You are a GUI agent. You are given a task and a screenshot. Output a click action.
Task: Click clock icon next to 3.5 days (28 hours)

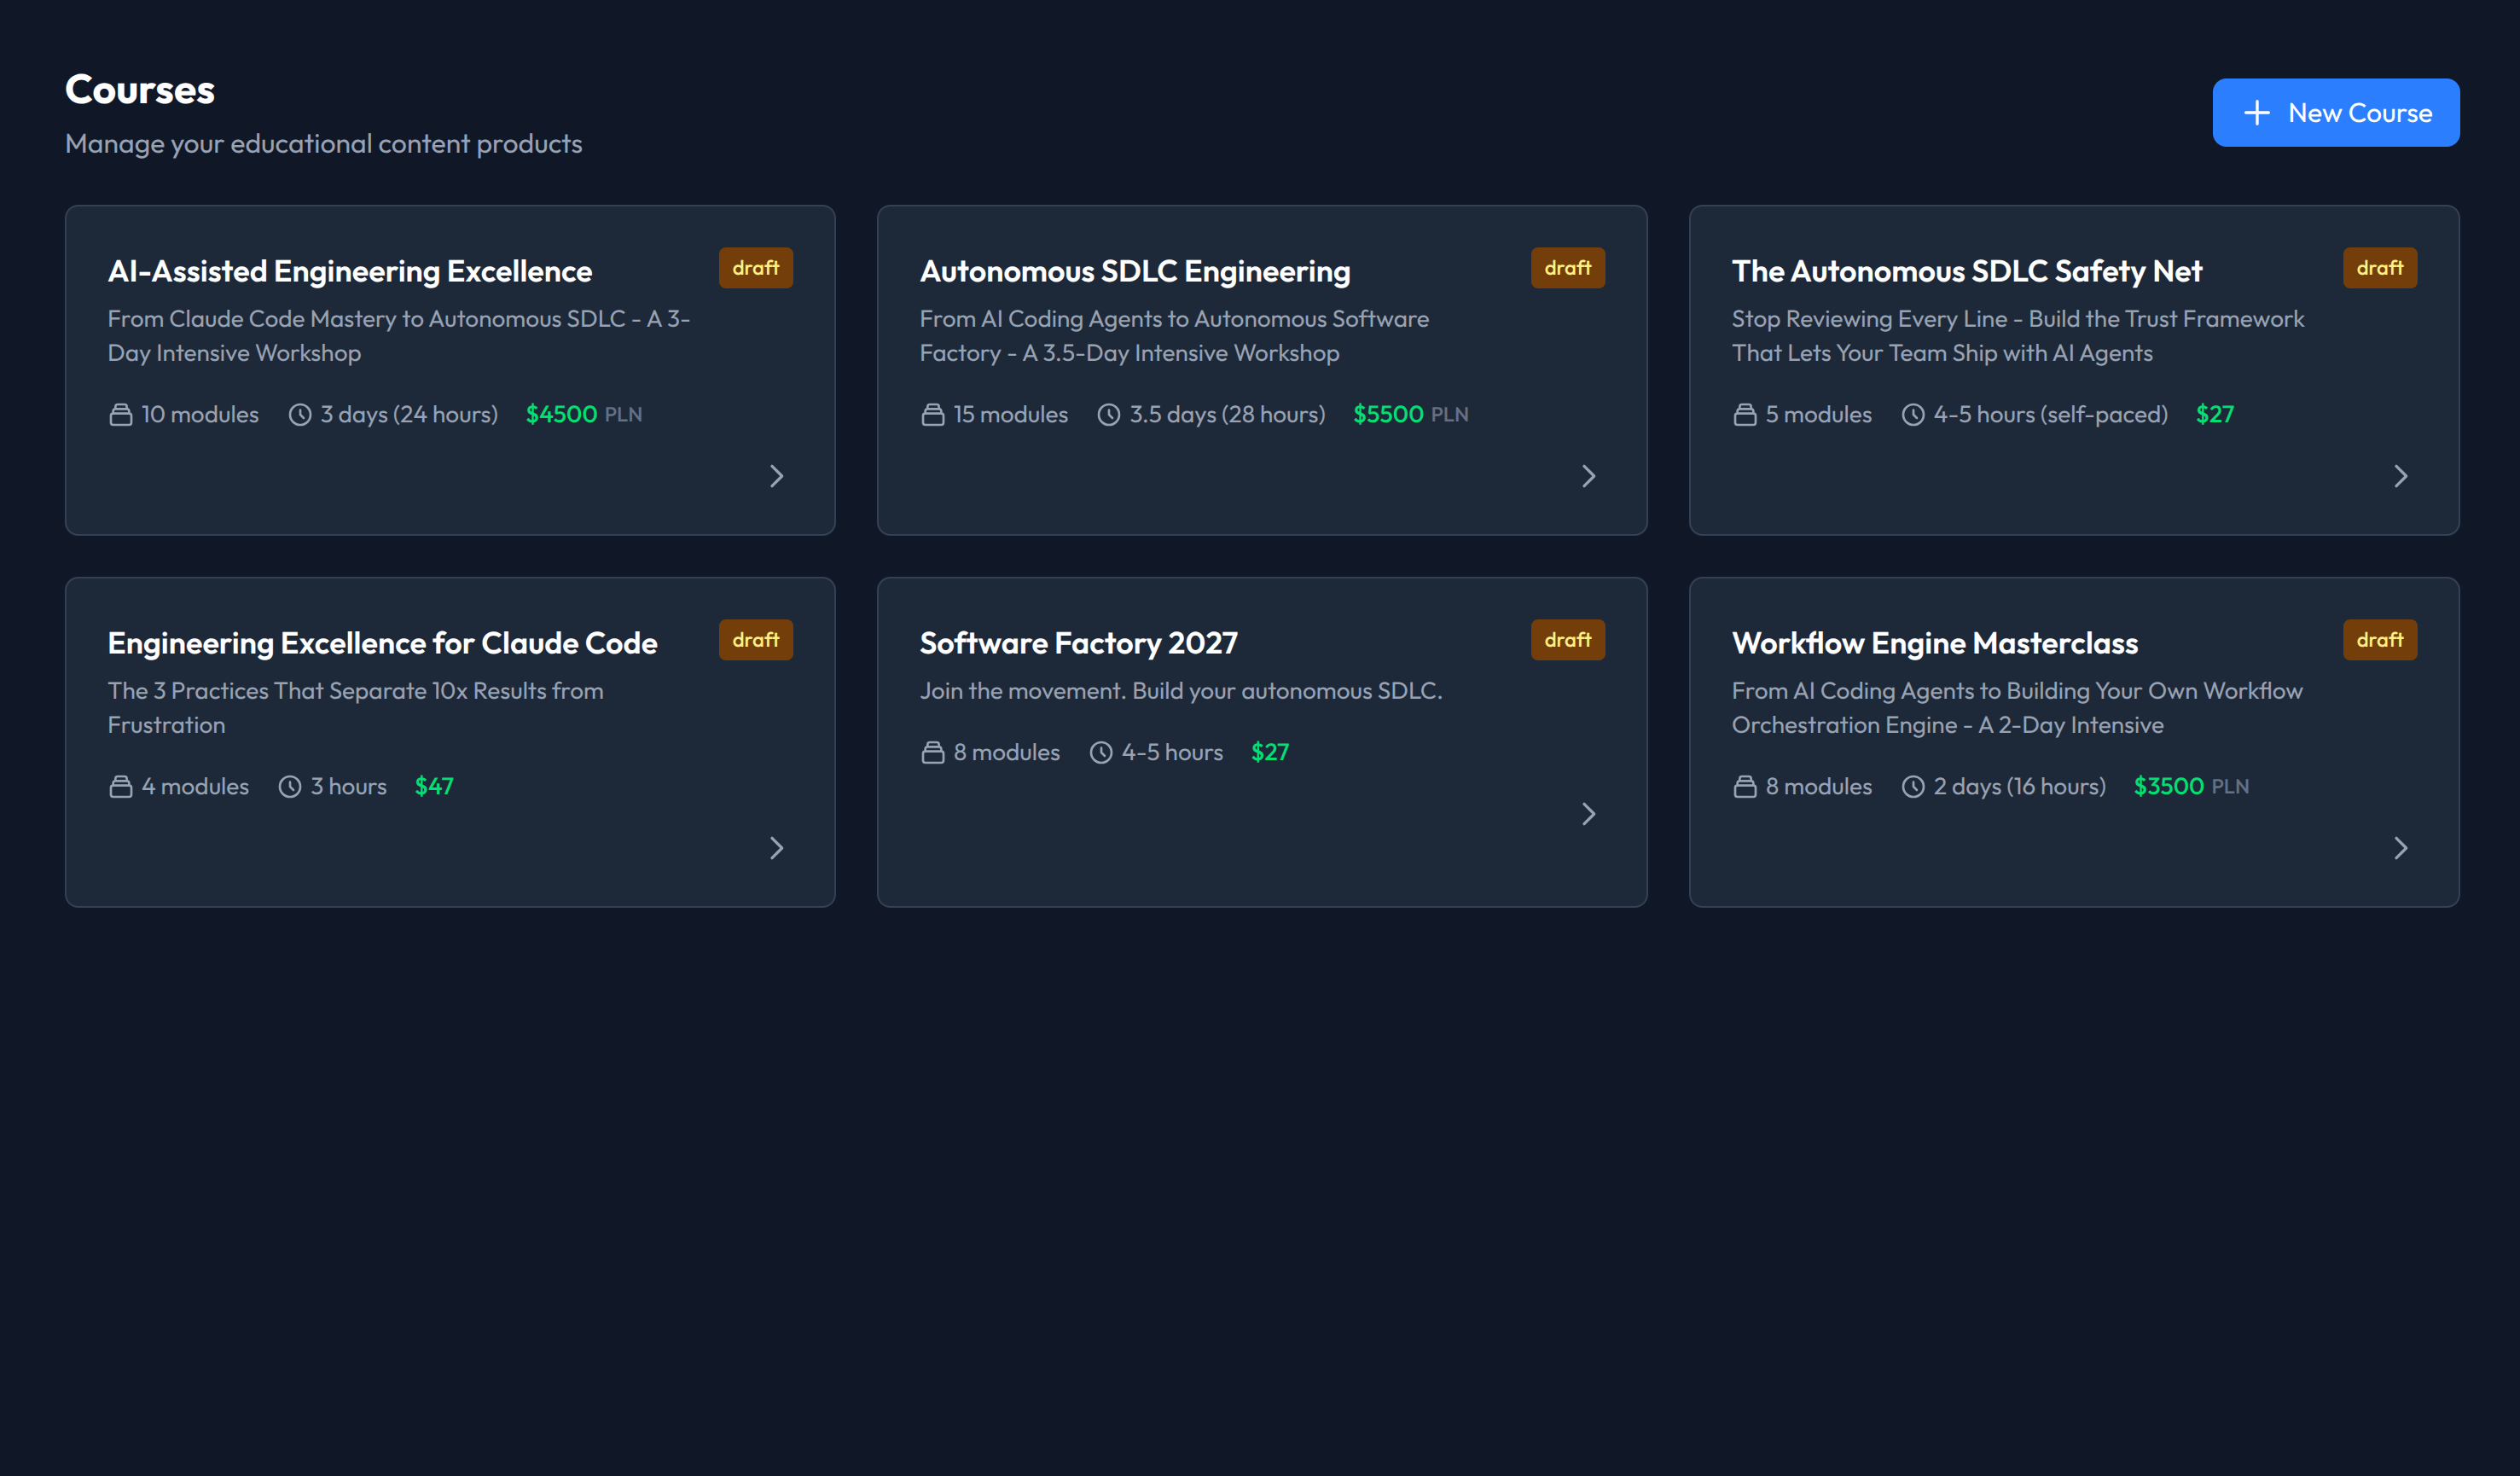tap(1108, 415)
